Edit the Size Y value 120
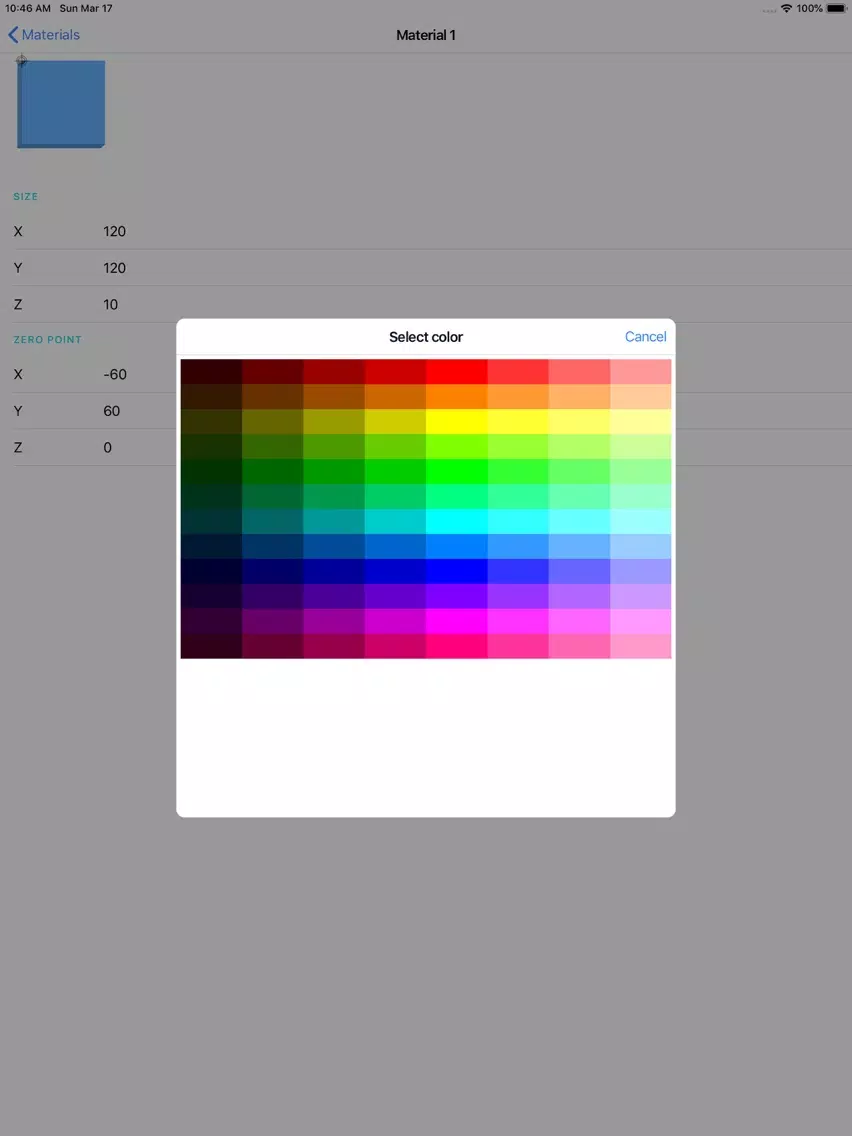The height and width of the screenshot is (1136, 852). [x=114, y=268]
